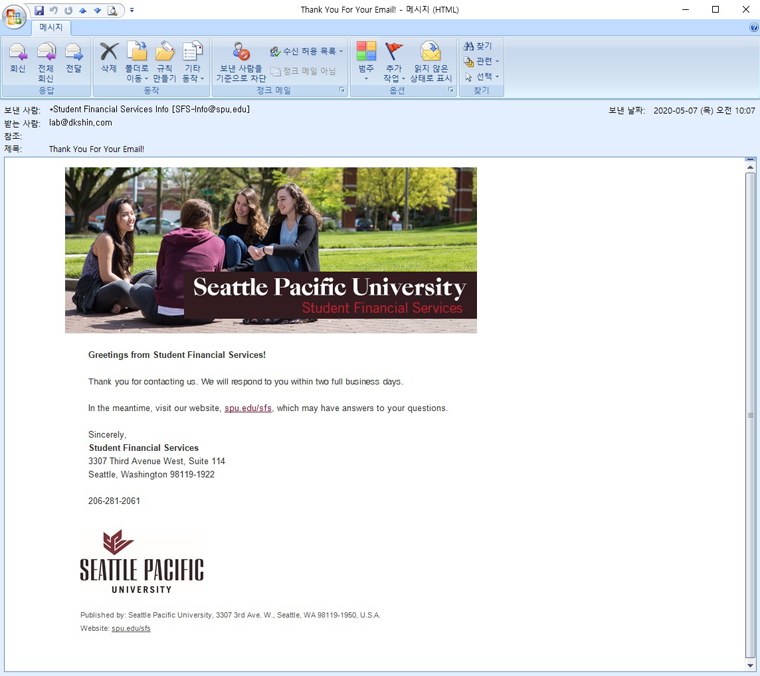Click the 정크 메일 아님 not-junk button
Viewport: 760px width, 676px height.
pos(303,71)
